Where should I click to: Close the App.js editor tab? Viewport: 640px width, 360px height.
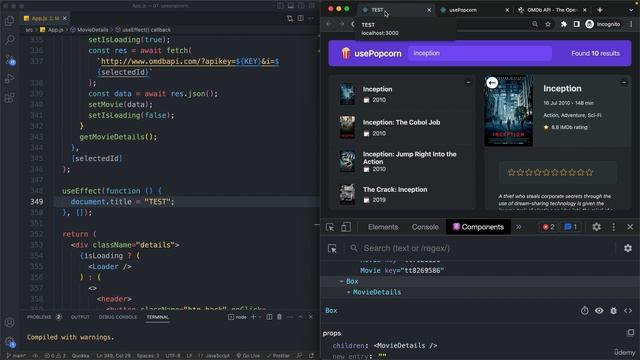64,18
